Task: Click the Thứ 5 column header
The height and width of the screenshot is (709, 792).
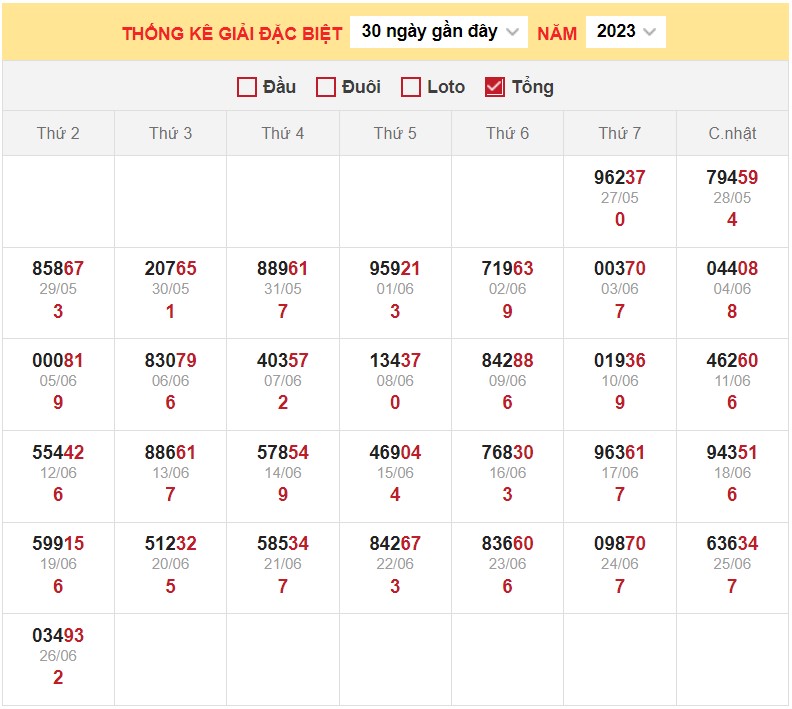Action: [x=395, y=133]
